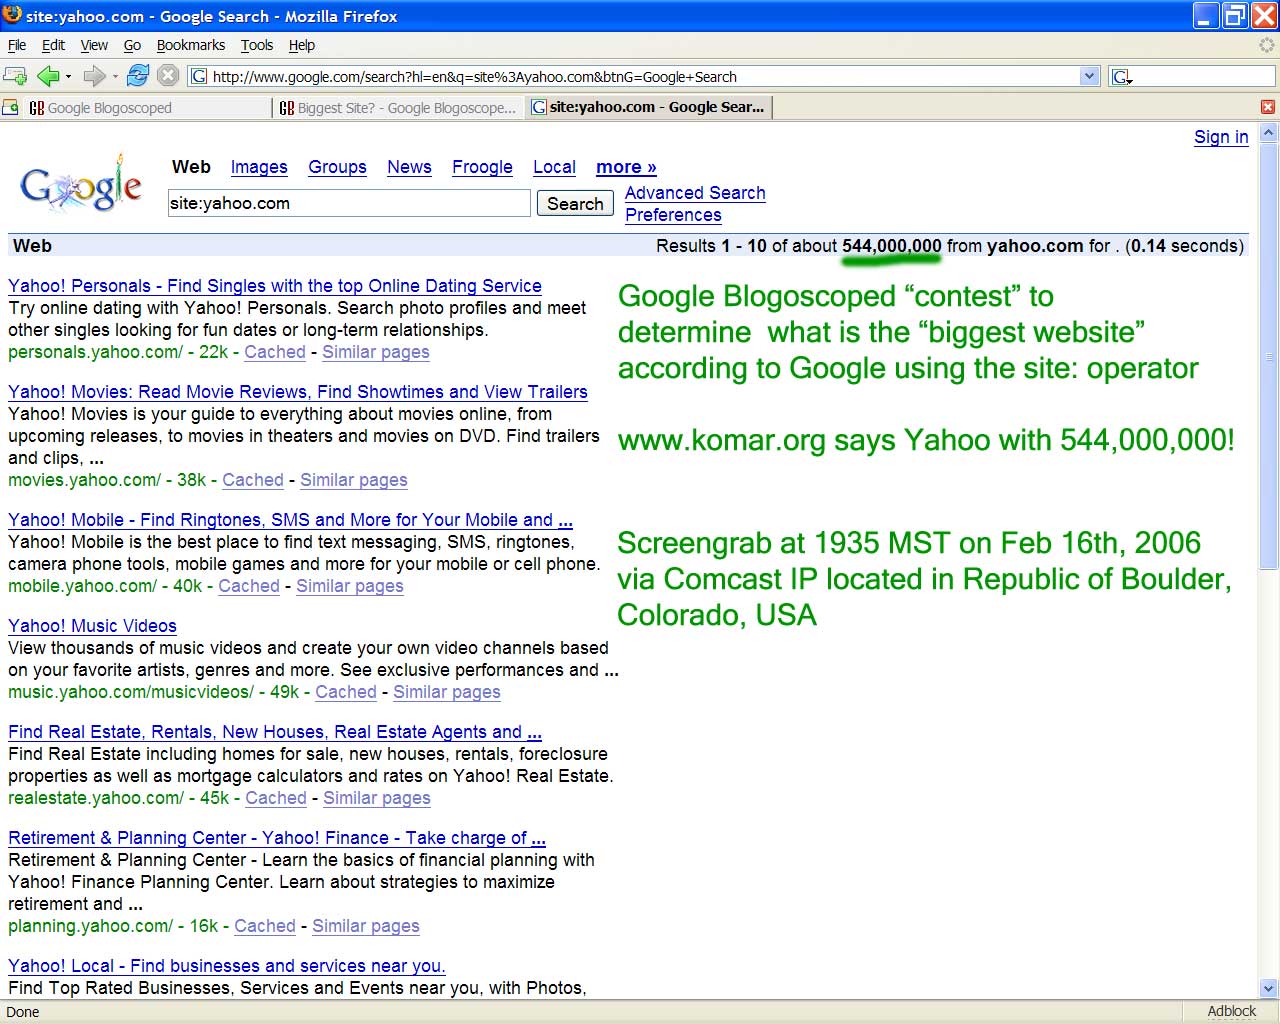The height and width of the screenshot is (1024, 1280).
Task: Click the Adblock status bar entry
Action: (x=1231, y=1011)
